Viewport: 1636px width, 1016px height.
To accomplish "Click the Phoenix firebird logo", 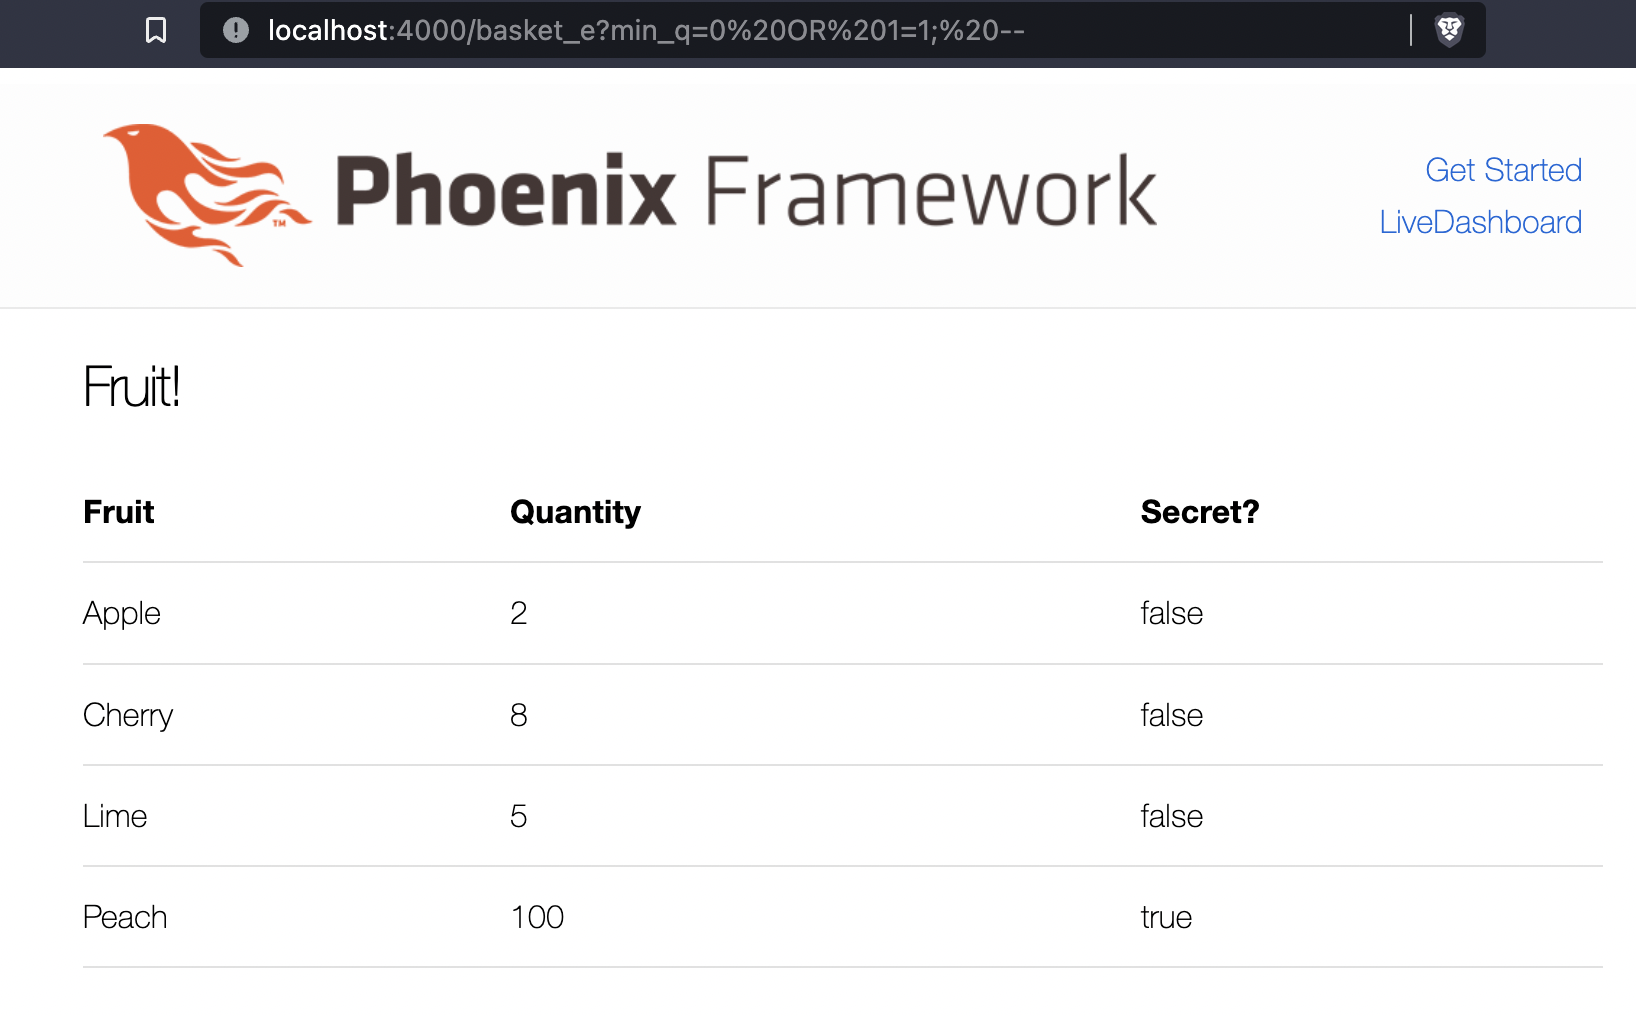I will pos(207,195).
